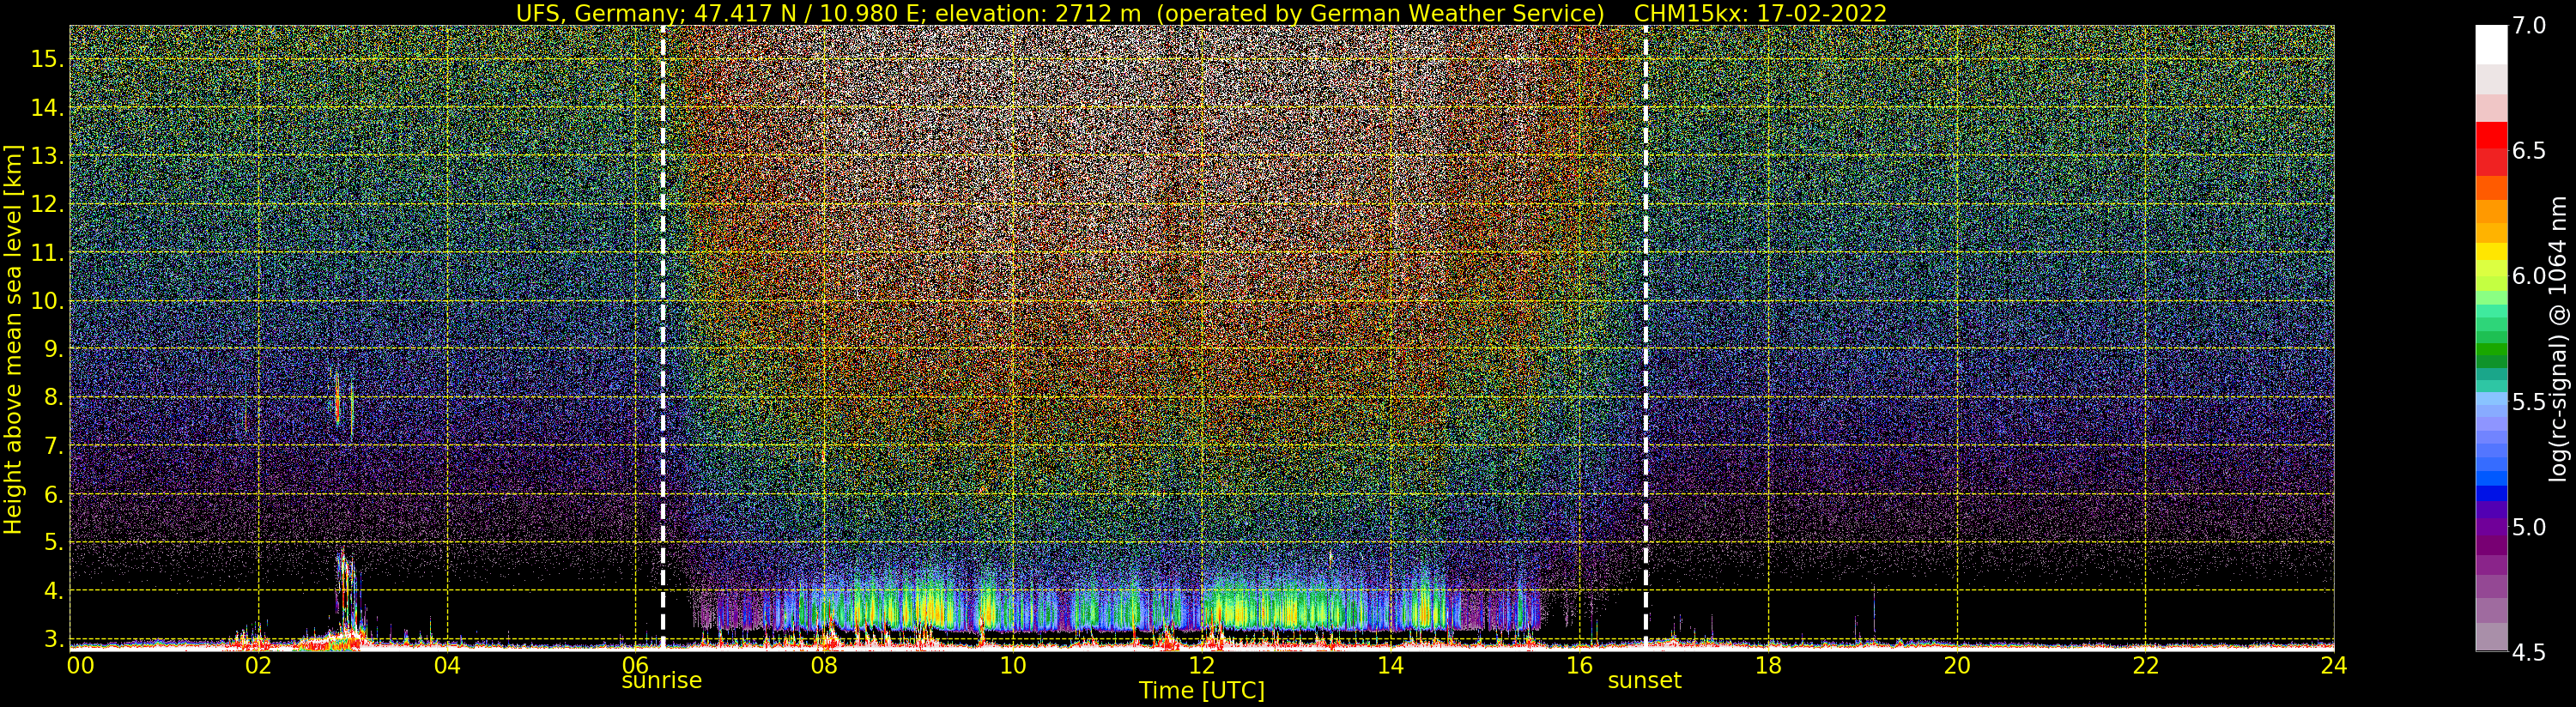Click the 18 hour tick label
The height and width of the screenshot is (707, 2576).
[1768, 665]
